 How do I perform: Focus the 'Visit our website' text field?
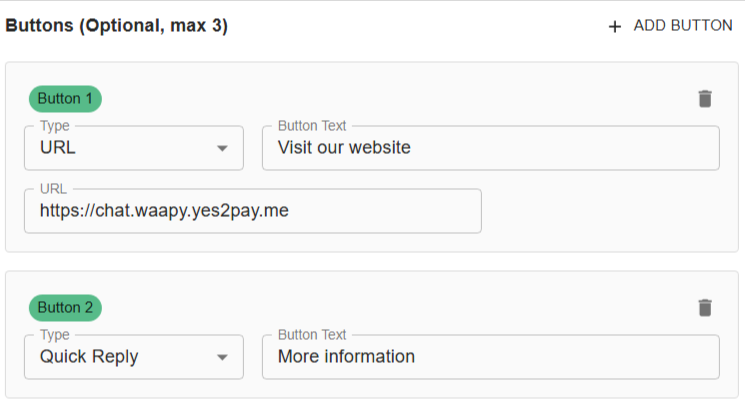click(x=490, y=148)
